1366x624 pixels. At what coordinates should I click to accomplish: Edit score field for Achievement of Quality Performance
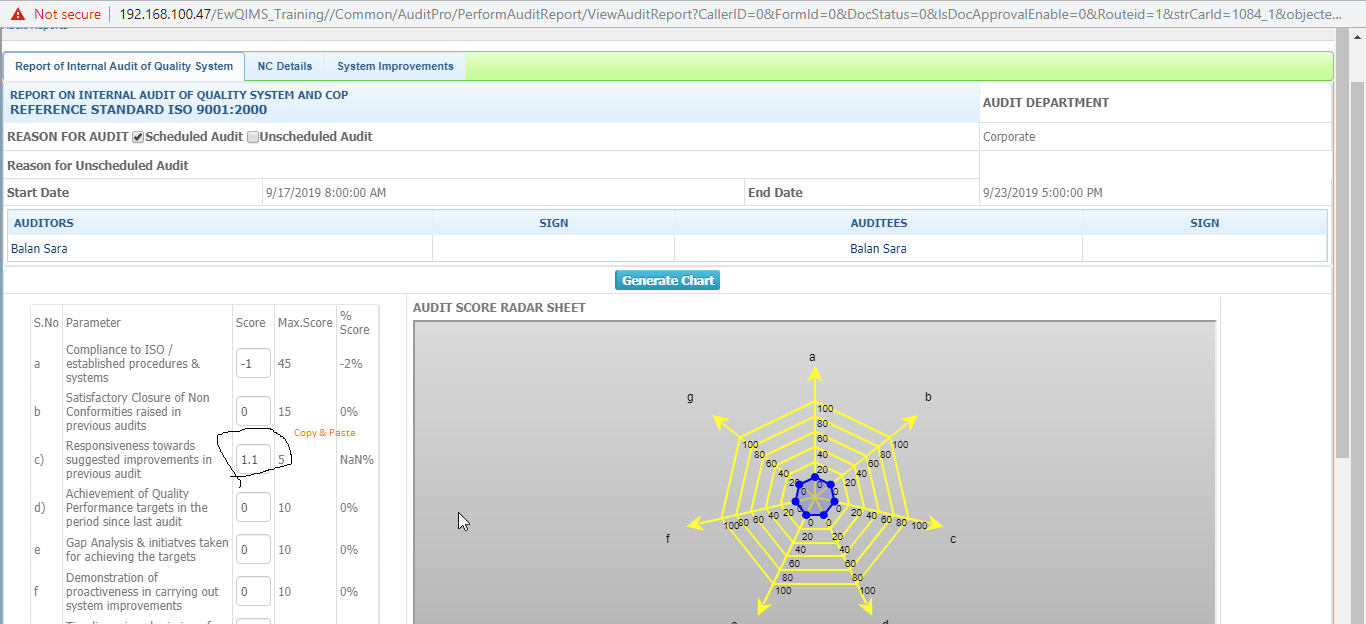pos(254,507)
